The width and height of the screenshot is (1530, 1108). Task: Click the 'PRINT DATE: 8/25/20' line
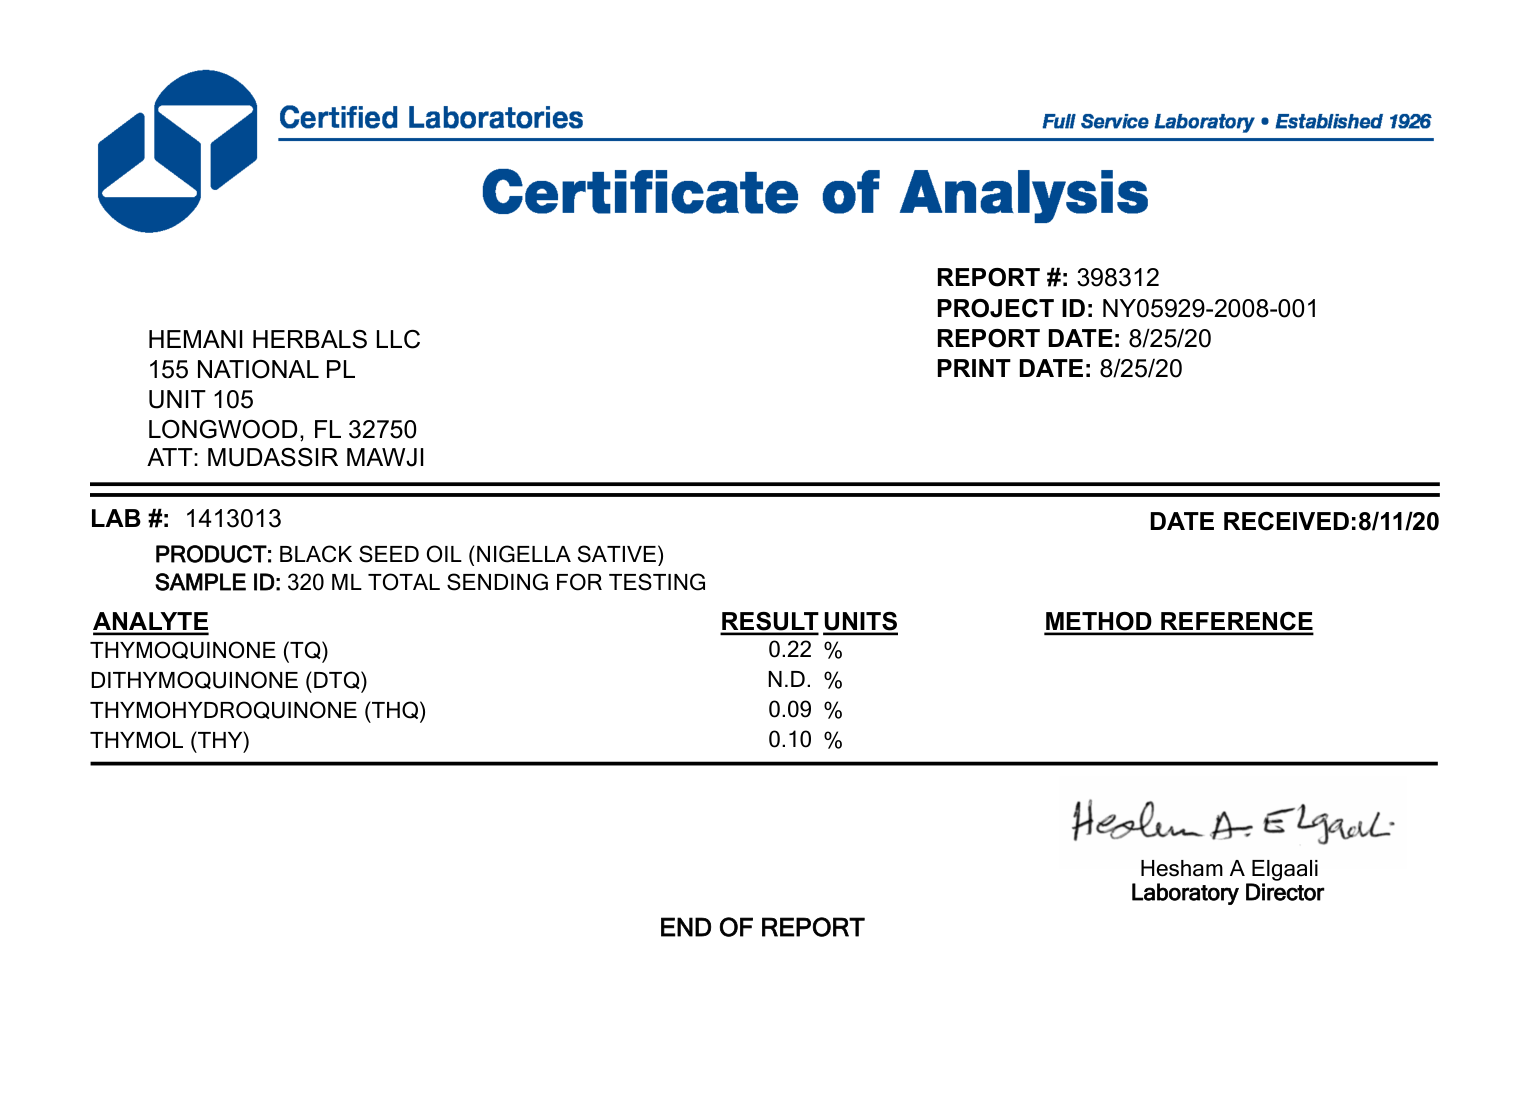pyautogui.click(x=1059, y=369)
